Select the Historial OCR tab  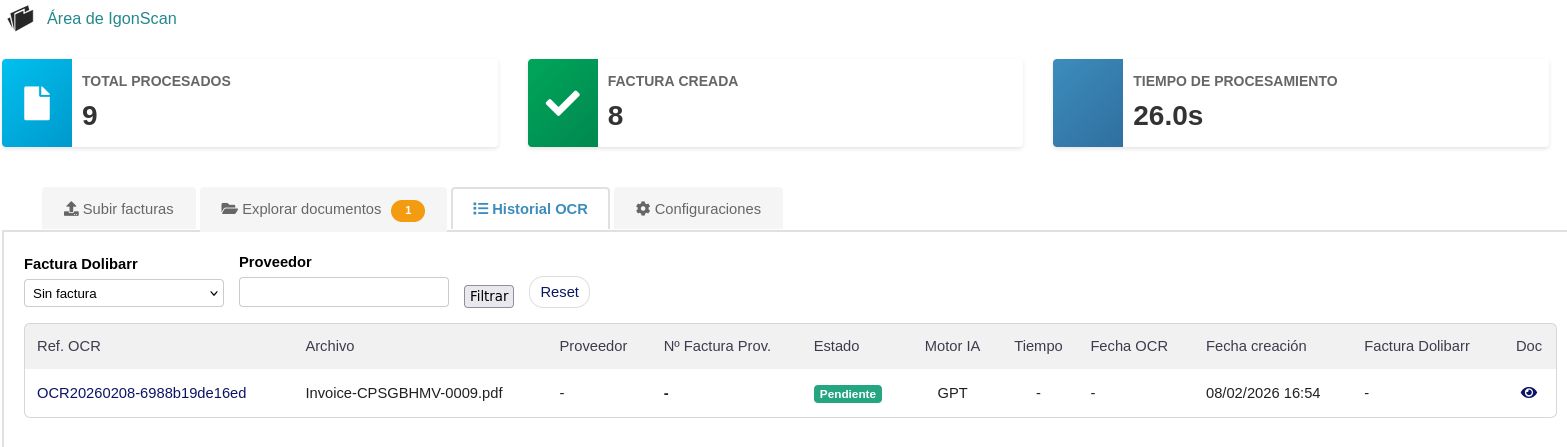[x=530, y=209]
